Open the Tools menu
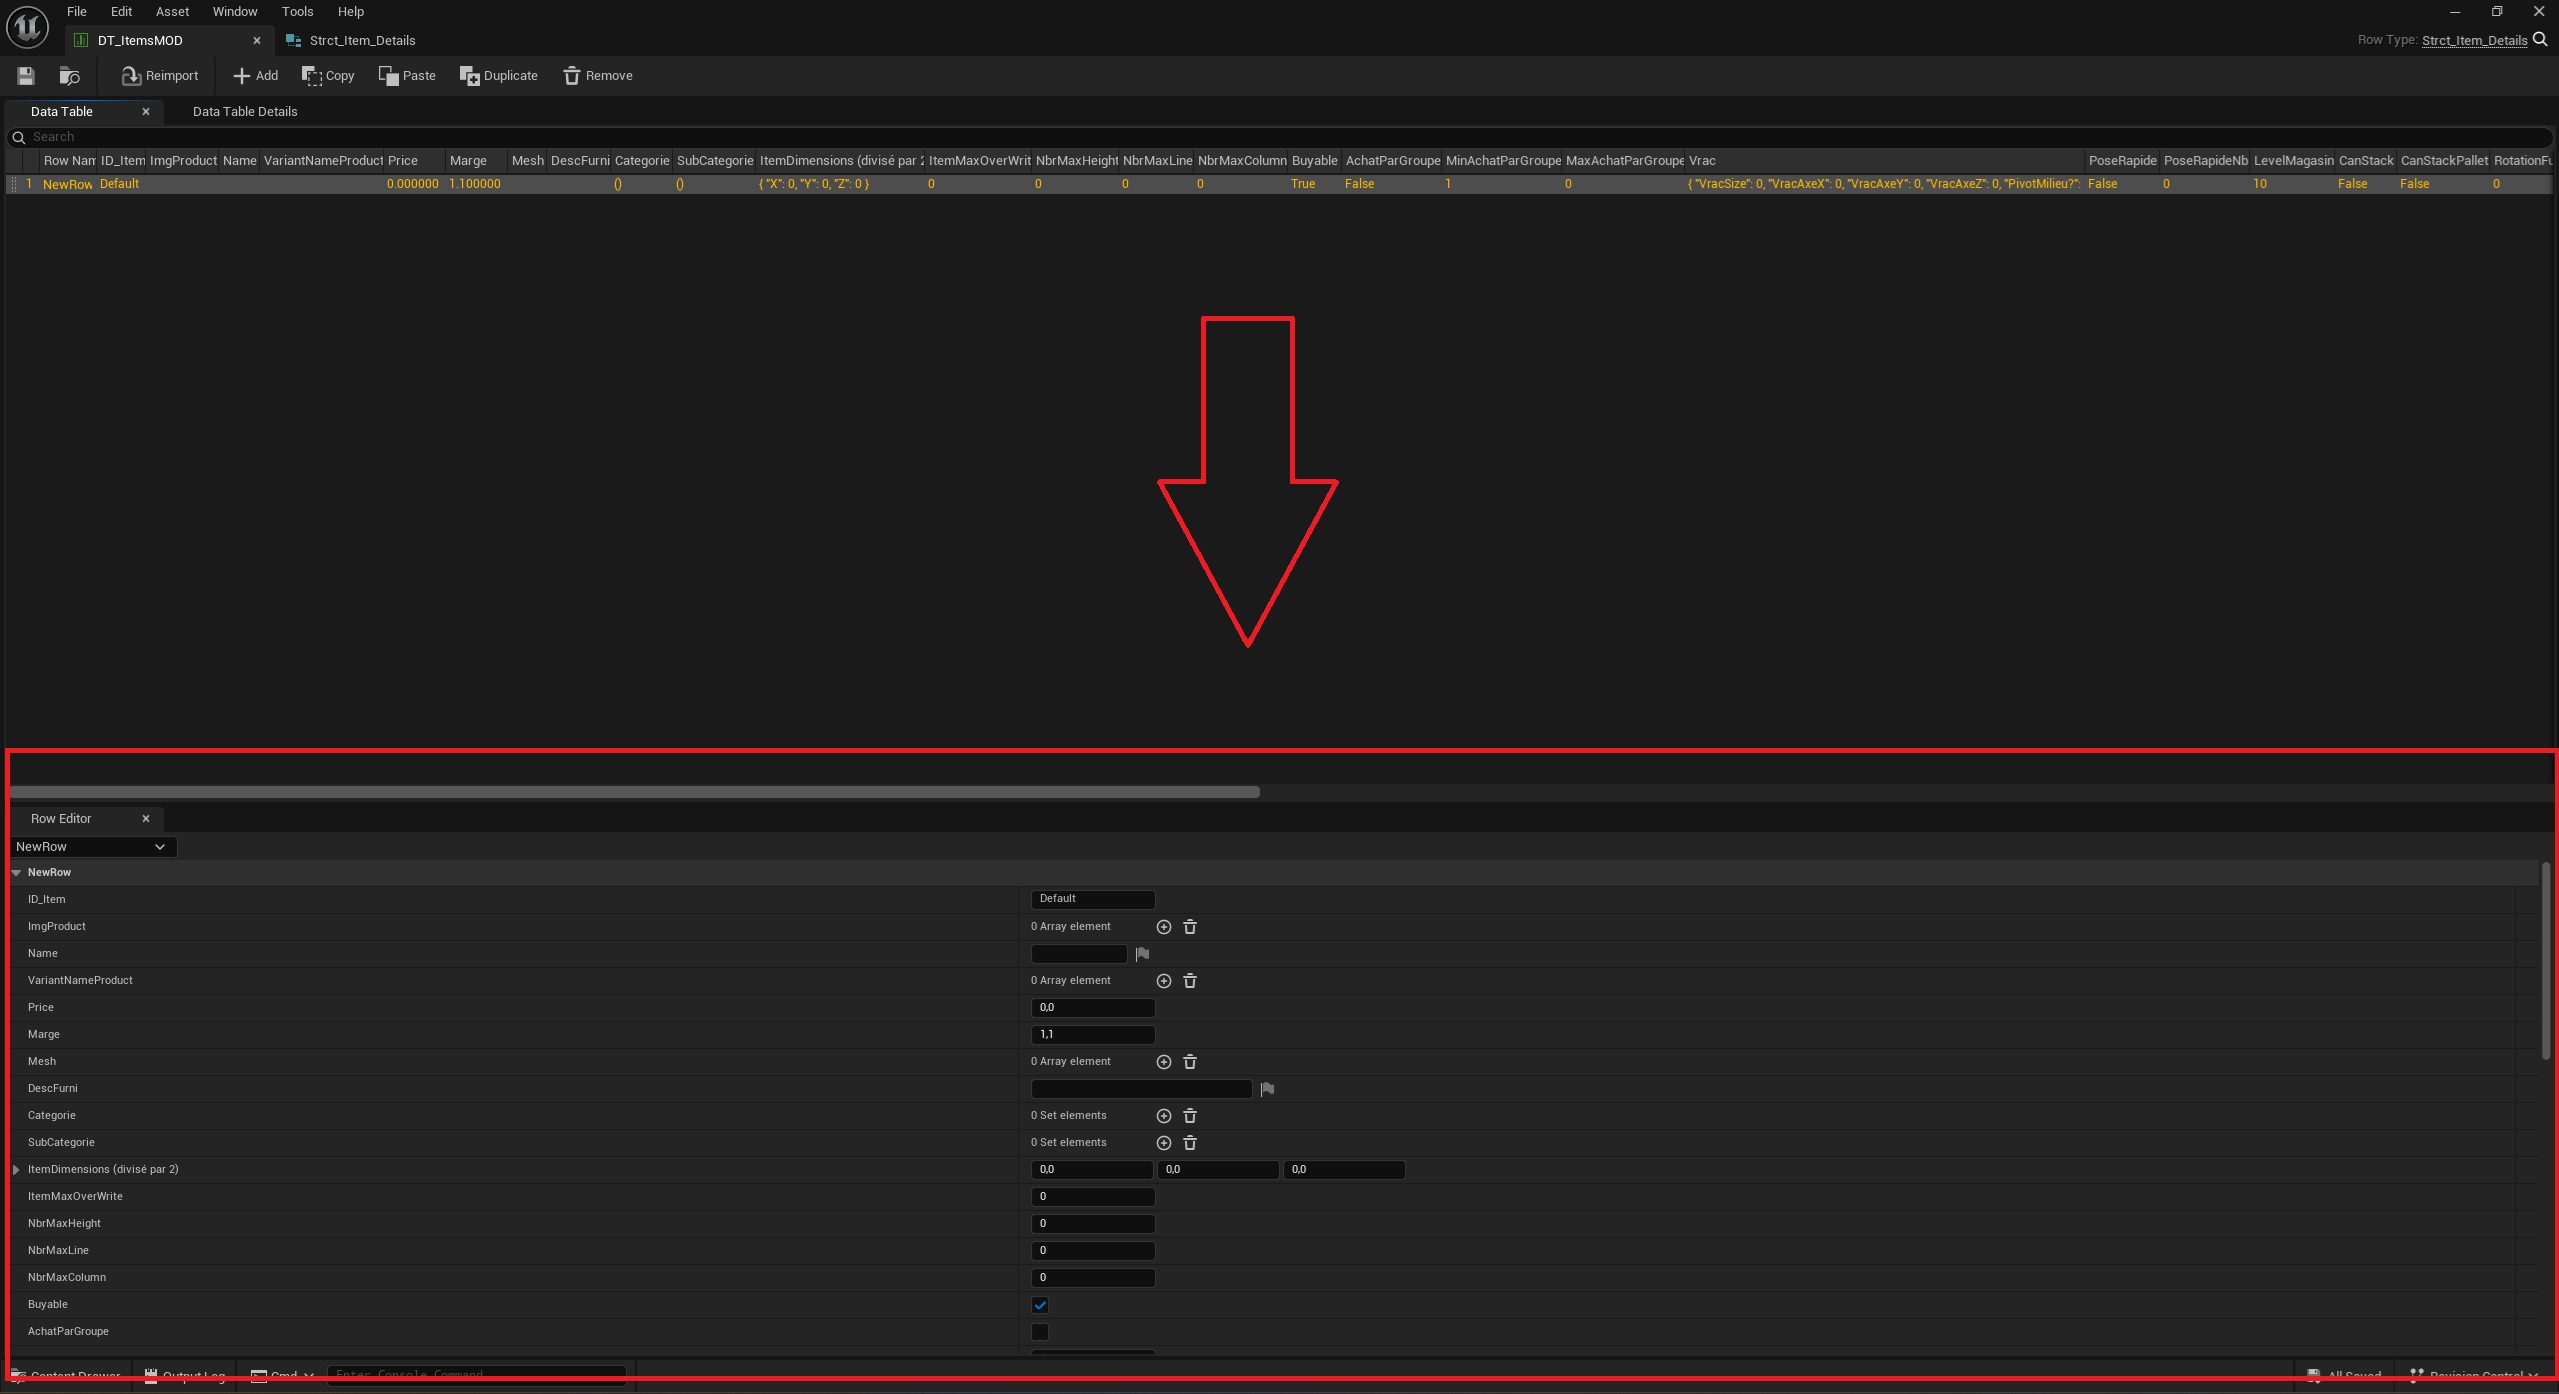 pyautogui.click(x=297, y=12)
